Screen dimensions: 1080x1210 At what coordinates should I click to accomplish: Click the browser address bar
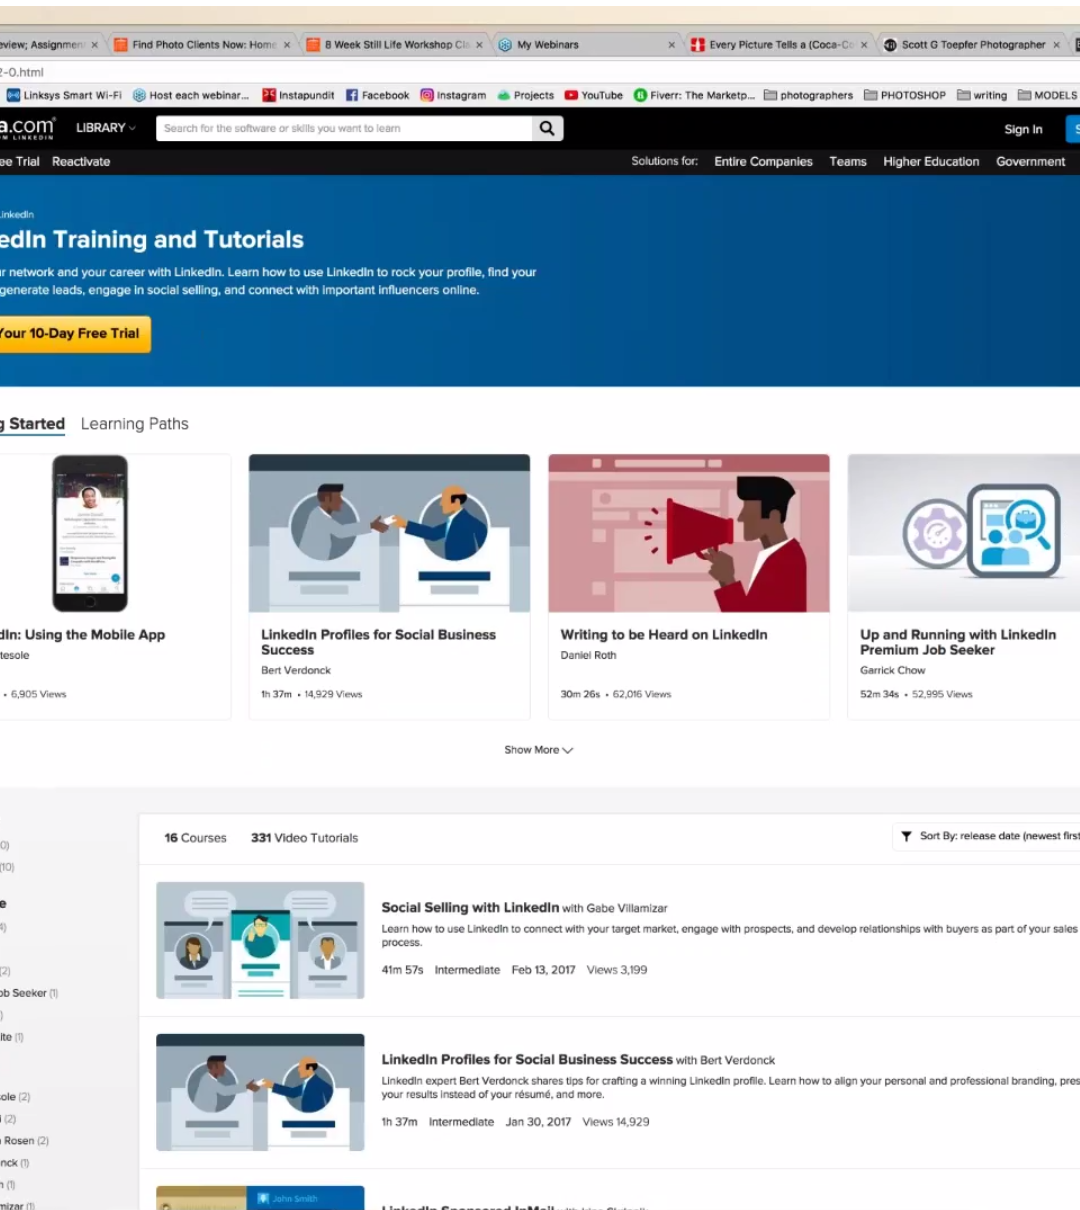coord(540,72)
